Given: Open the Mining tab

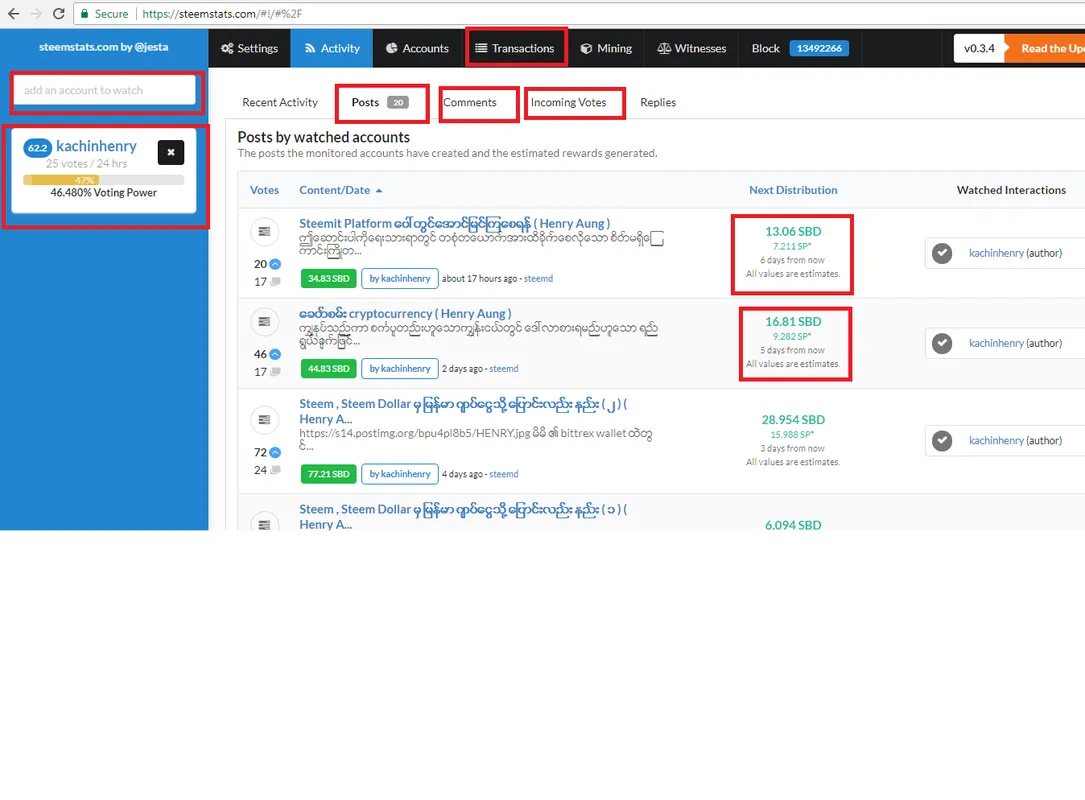Looking at the screenshot, I should [x=606, y=48].
